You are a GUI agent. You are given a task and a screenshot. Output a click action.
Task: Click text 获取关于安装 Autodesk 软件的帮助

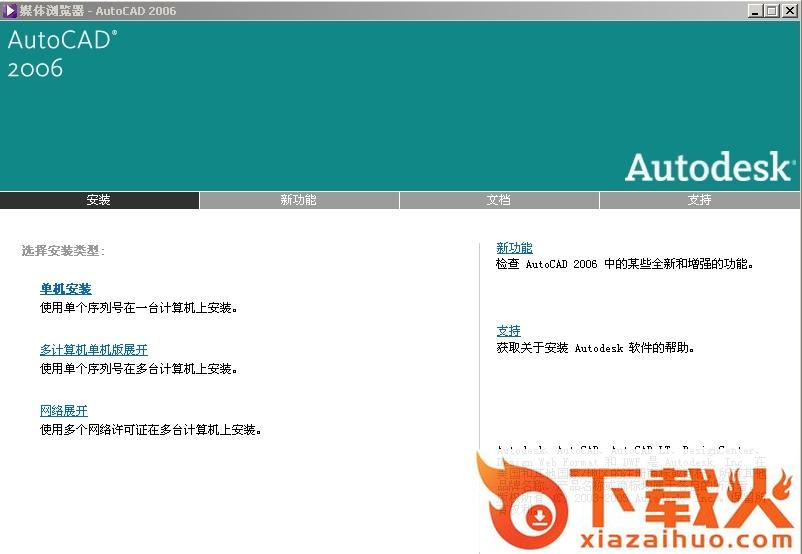[x=595, y=348]
